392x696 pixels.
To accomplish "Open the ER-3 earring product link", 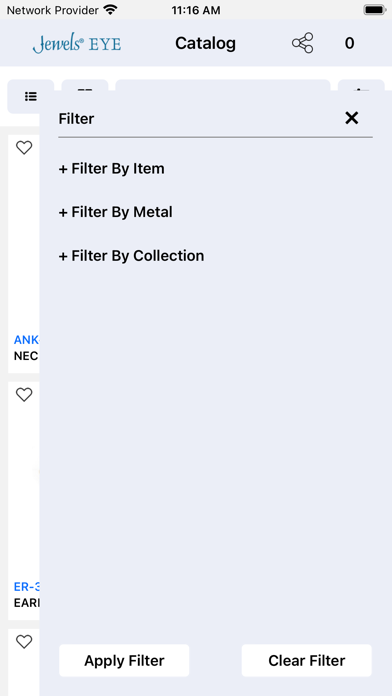I will click(x=27, y=587).
